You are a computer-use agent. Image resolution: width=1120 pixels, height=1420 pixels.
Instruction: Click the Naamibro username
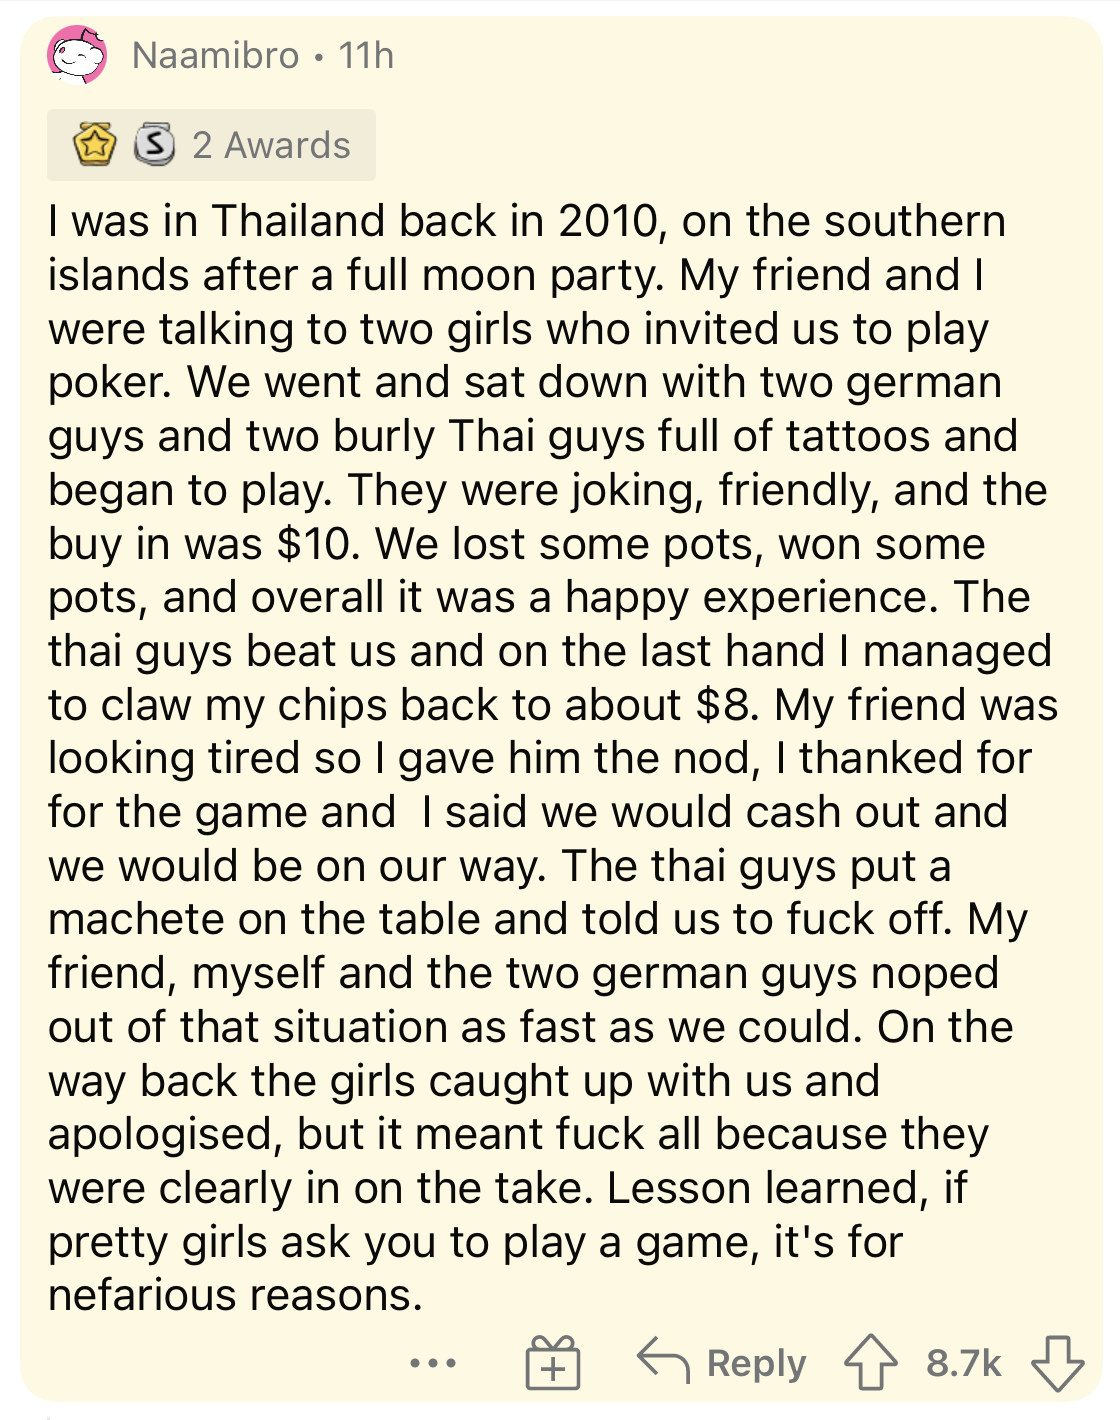click(x=215, y=56)
